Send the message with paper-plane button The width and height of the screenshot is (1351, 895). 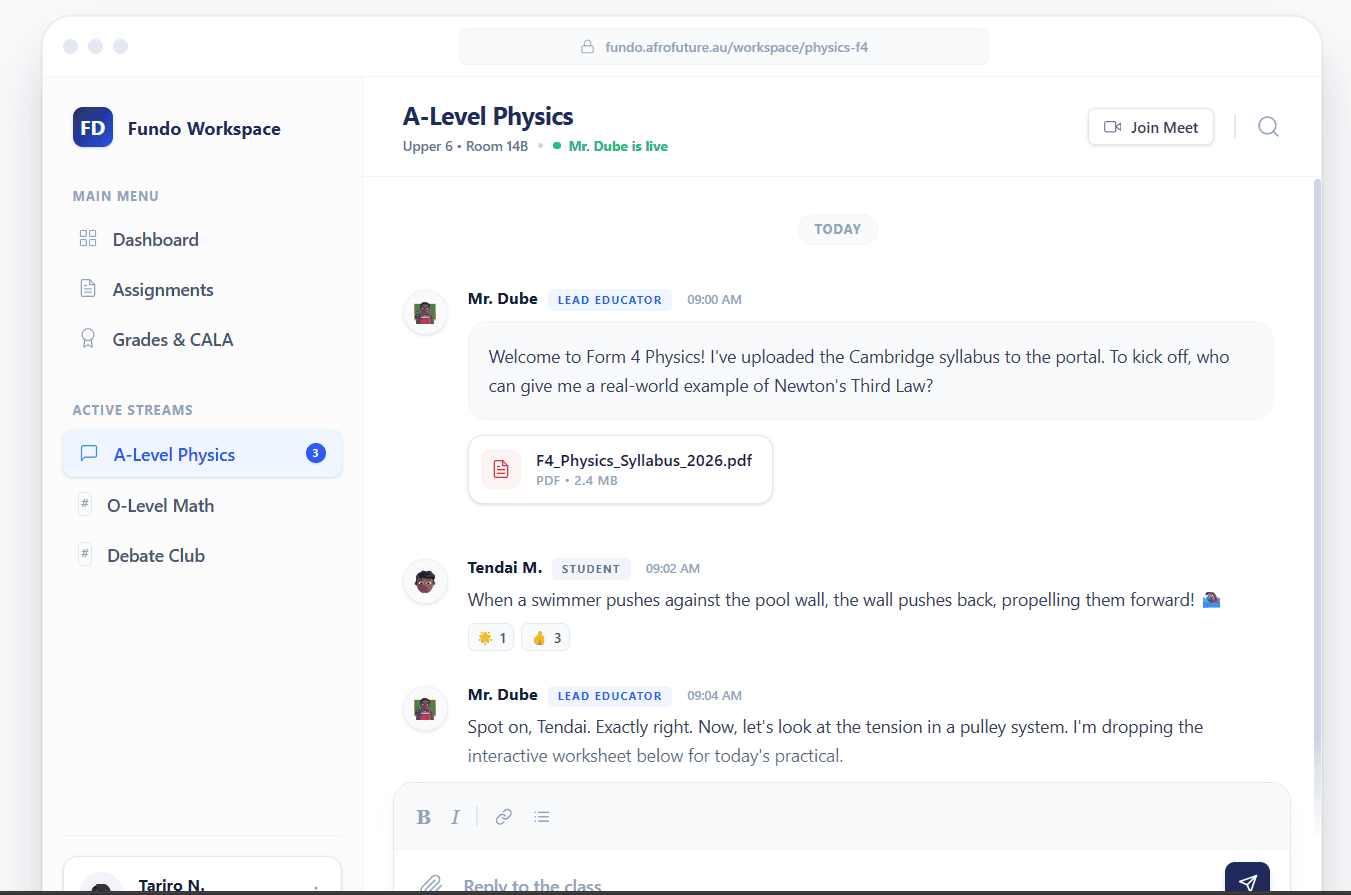(1247, 881)
